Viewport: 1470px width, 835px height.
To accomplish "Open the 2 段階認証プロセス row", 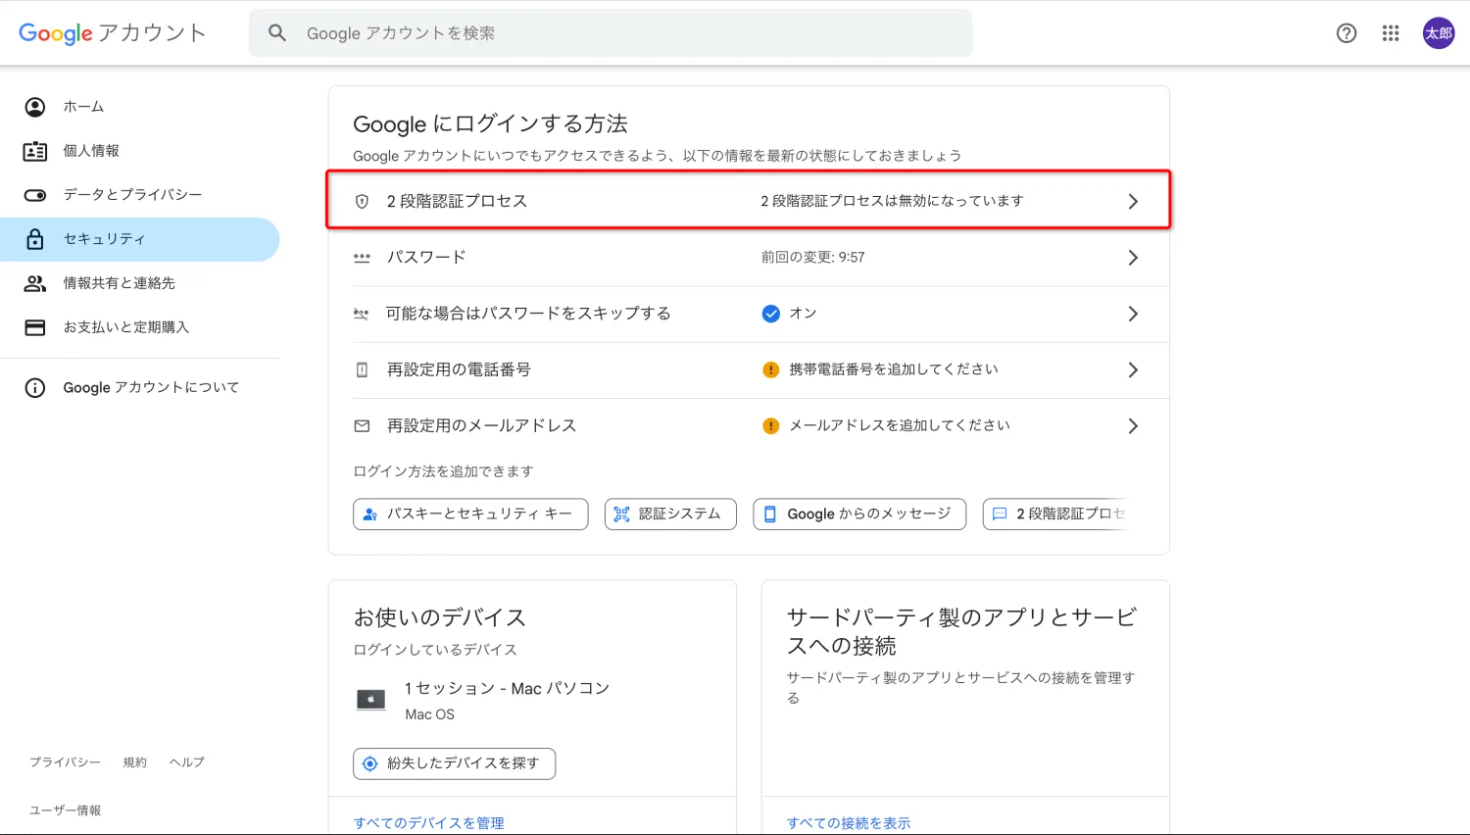I will (748, 201).
